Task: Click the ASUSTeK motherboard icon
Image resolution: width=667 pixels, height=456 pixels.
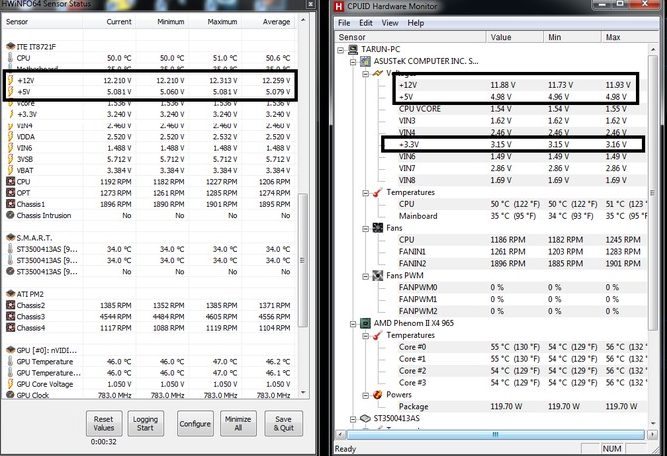Action: pos(365,61)
